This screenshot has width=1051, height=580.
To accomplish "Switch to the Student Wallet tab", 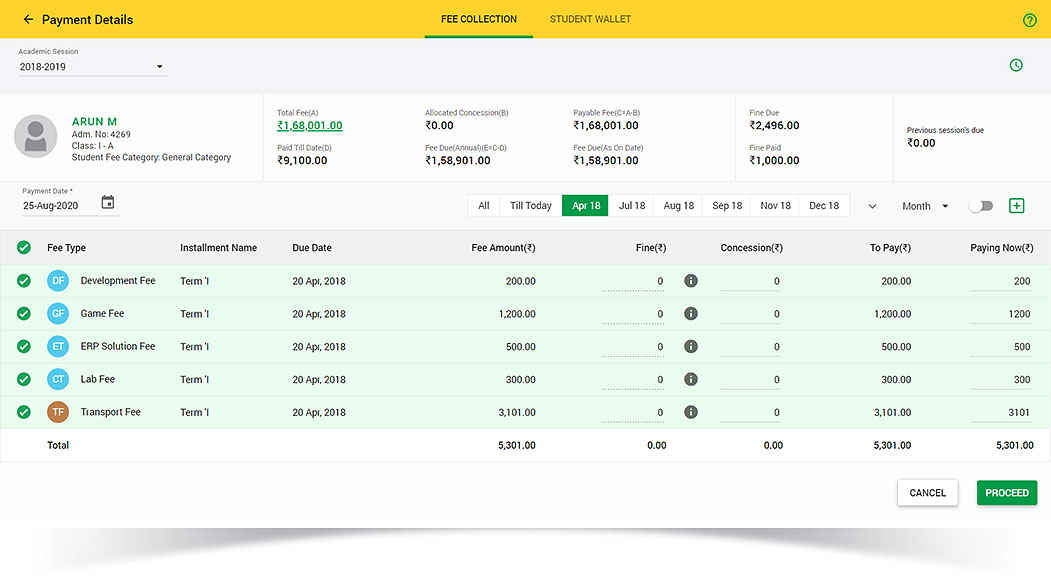I will pos(590,19).
